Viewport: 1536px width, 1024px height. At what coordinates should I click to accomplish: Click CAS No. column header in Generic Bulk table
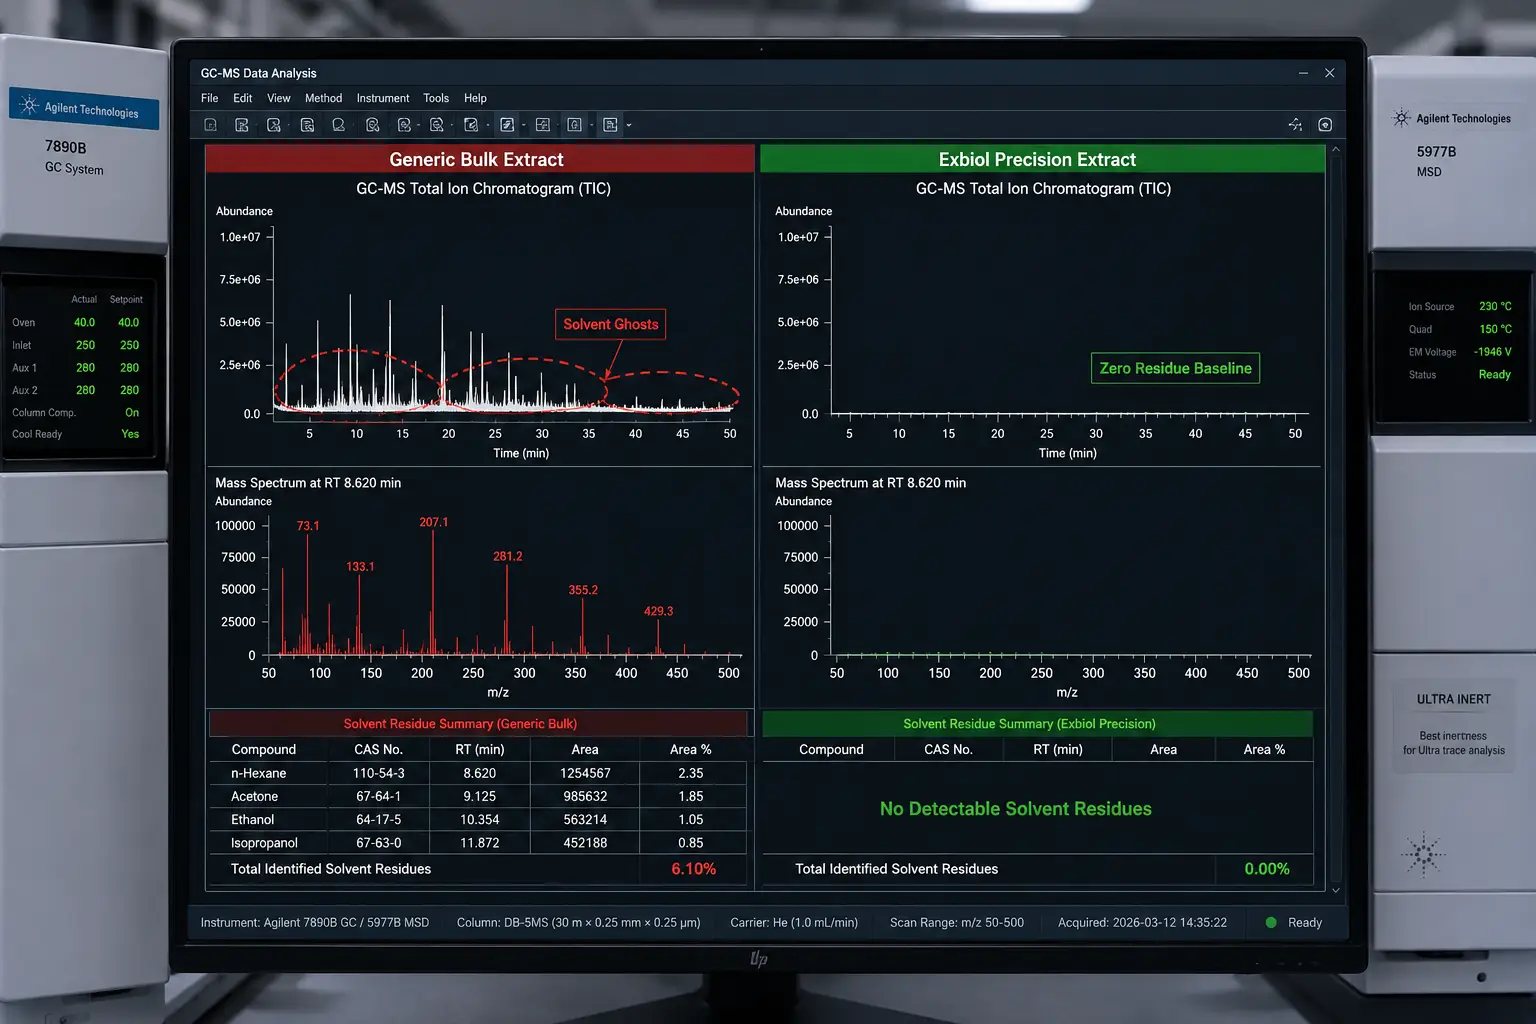click(x=379, y=749)
